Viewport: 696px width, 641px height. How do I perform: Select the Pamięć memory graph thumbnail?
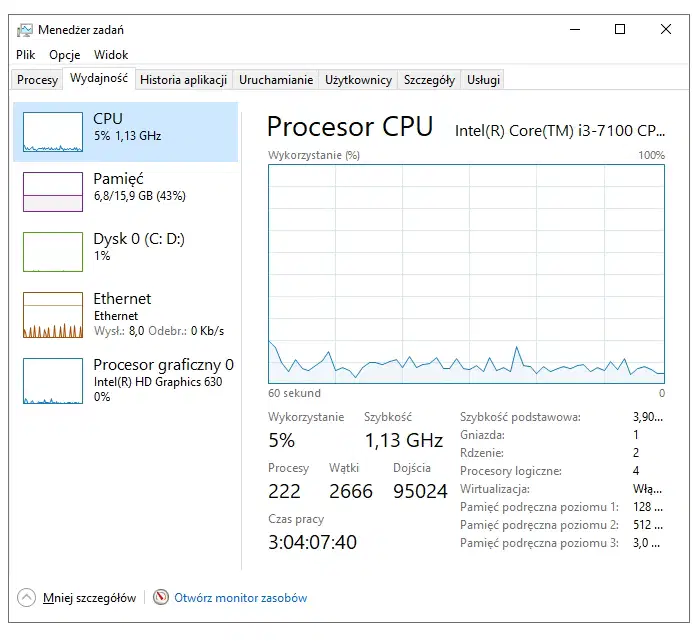[53, 192]
